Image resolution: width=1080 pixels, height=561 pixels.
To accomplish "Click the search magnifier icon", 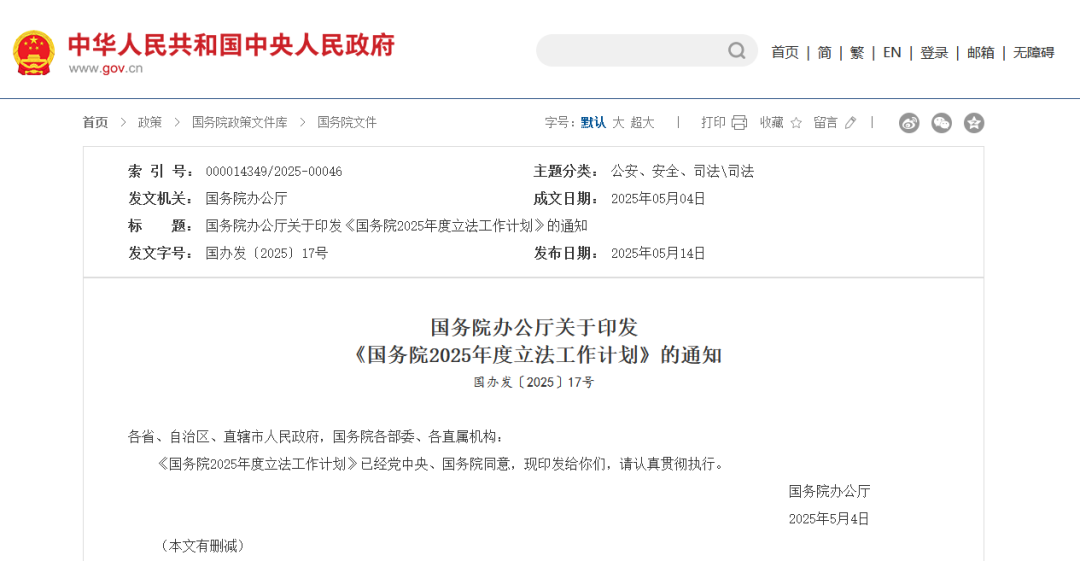I will point(737,51).
